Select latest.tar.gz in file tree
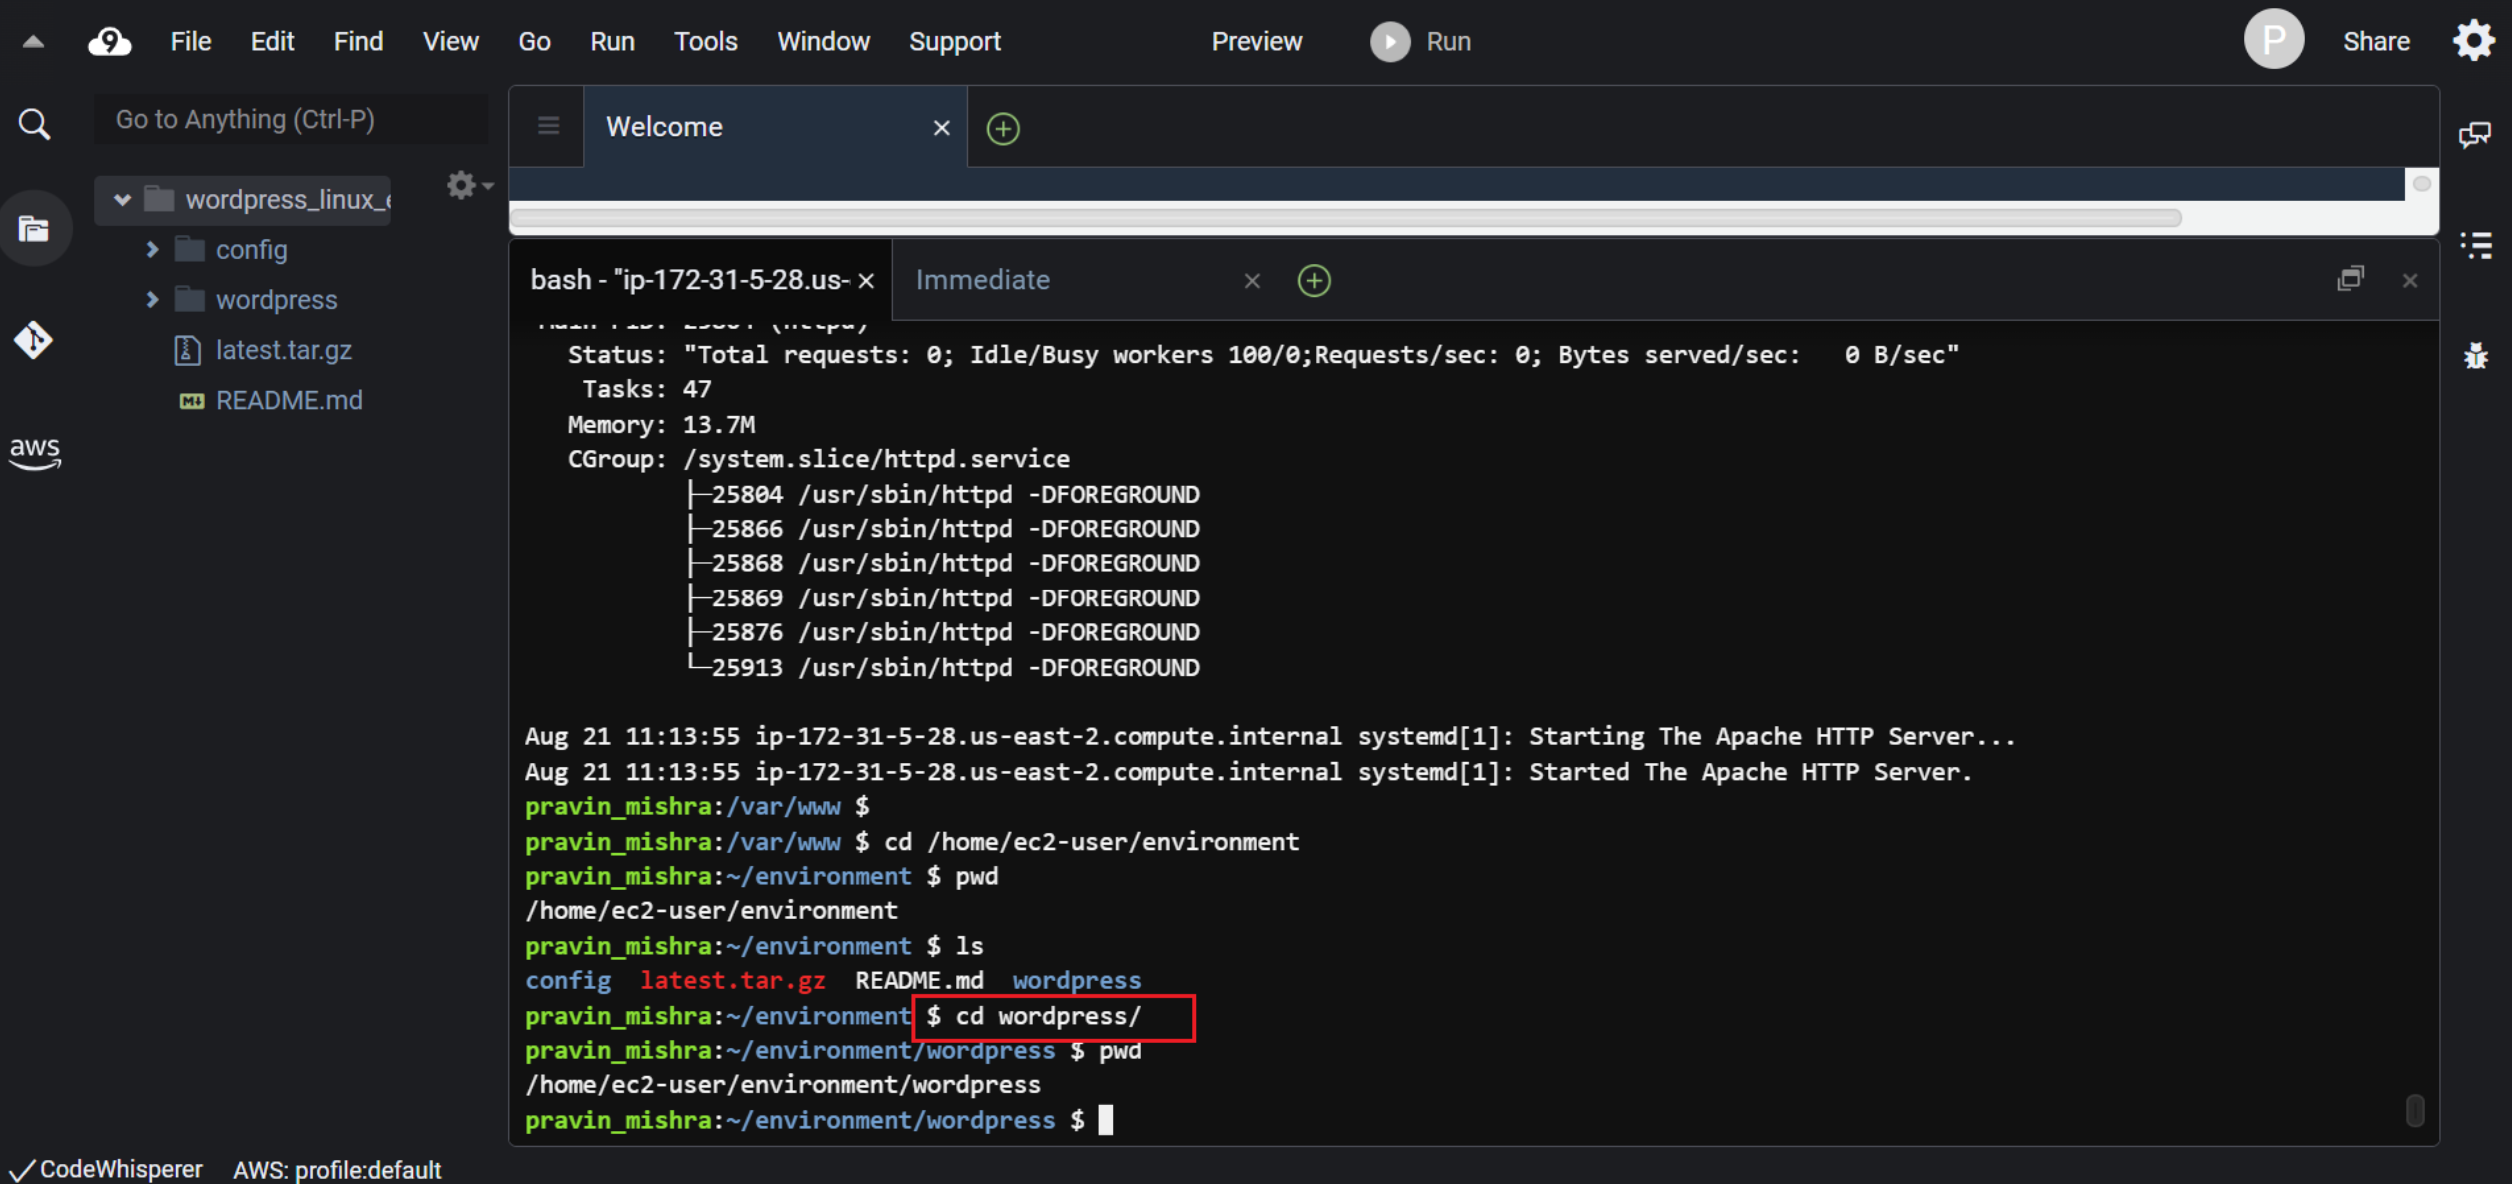This screenshot has height=1185, width=2512. (284, 350)
